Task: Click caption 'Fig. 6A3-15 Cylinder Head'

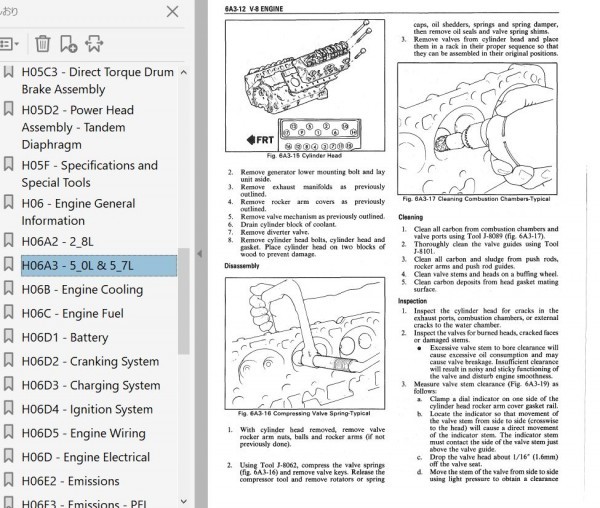Action: [304, 156]
